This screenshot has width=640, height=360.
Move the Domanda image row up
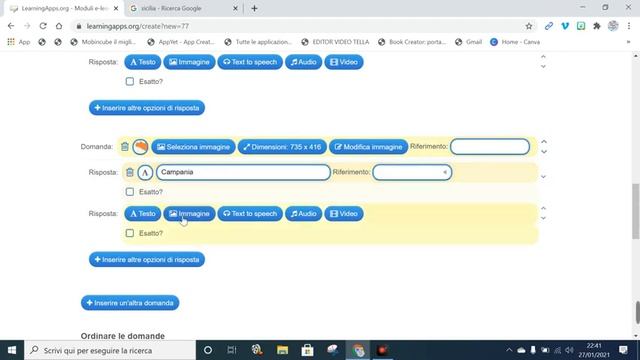(544, 142)
